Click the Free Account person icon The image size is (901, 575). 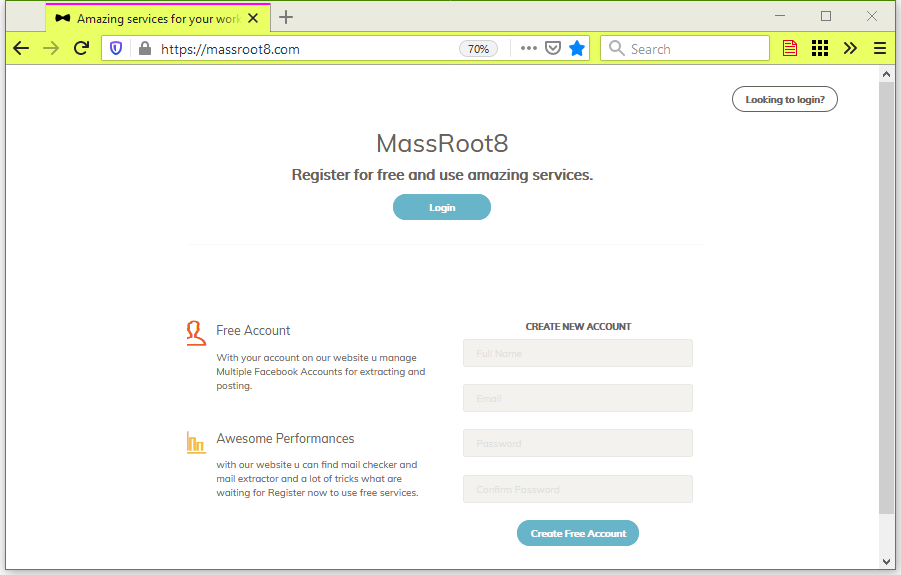point(196,333)
